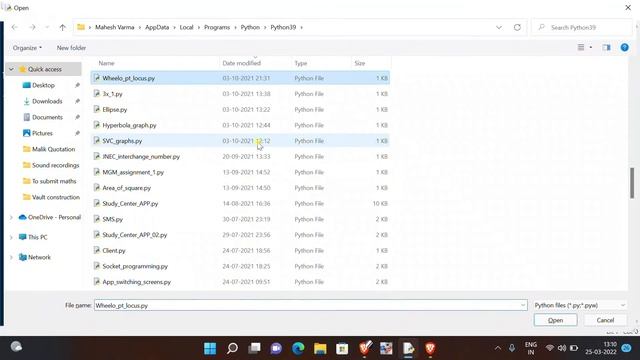Image resolution: width=640 pixels, height=360 pixels.
Task: Click New folder button
Action: [71, 48]
